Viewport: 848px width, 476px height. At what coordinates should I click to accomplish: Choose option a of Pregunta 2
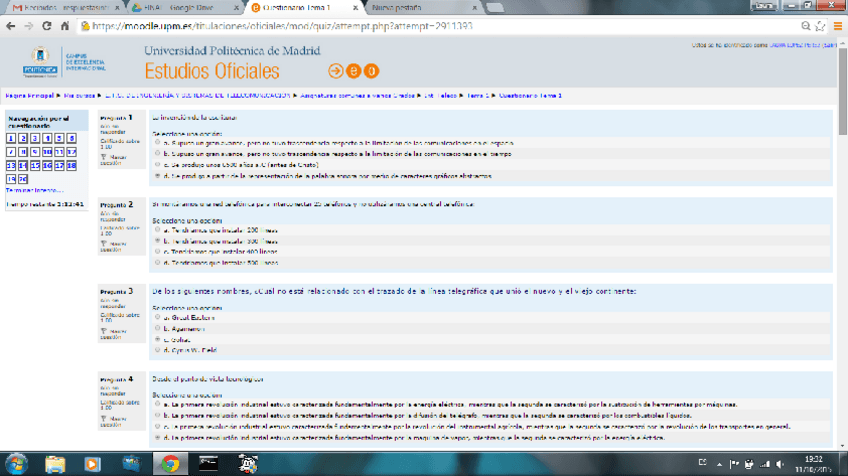click(158, 230)
